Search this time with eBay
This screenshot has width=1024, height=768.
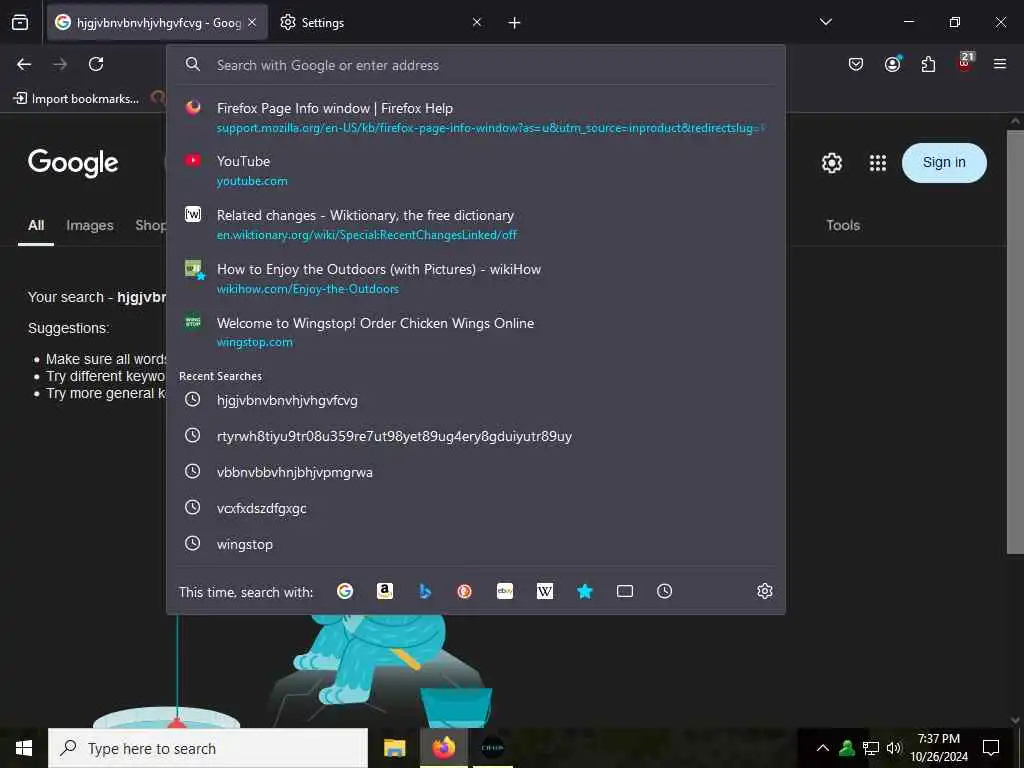[505, 591]
